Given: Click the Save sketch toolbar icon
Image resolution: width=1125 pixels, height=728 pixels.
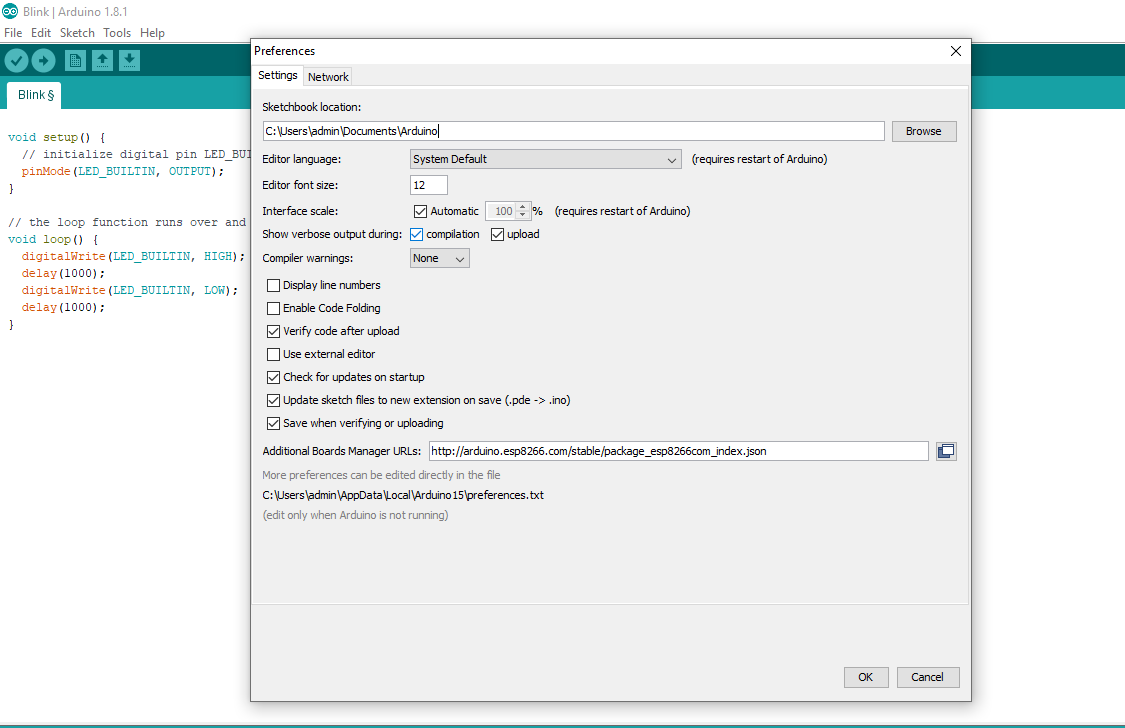Looking at the screenshot, I should [x=129, y=60].
